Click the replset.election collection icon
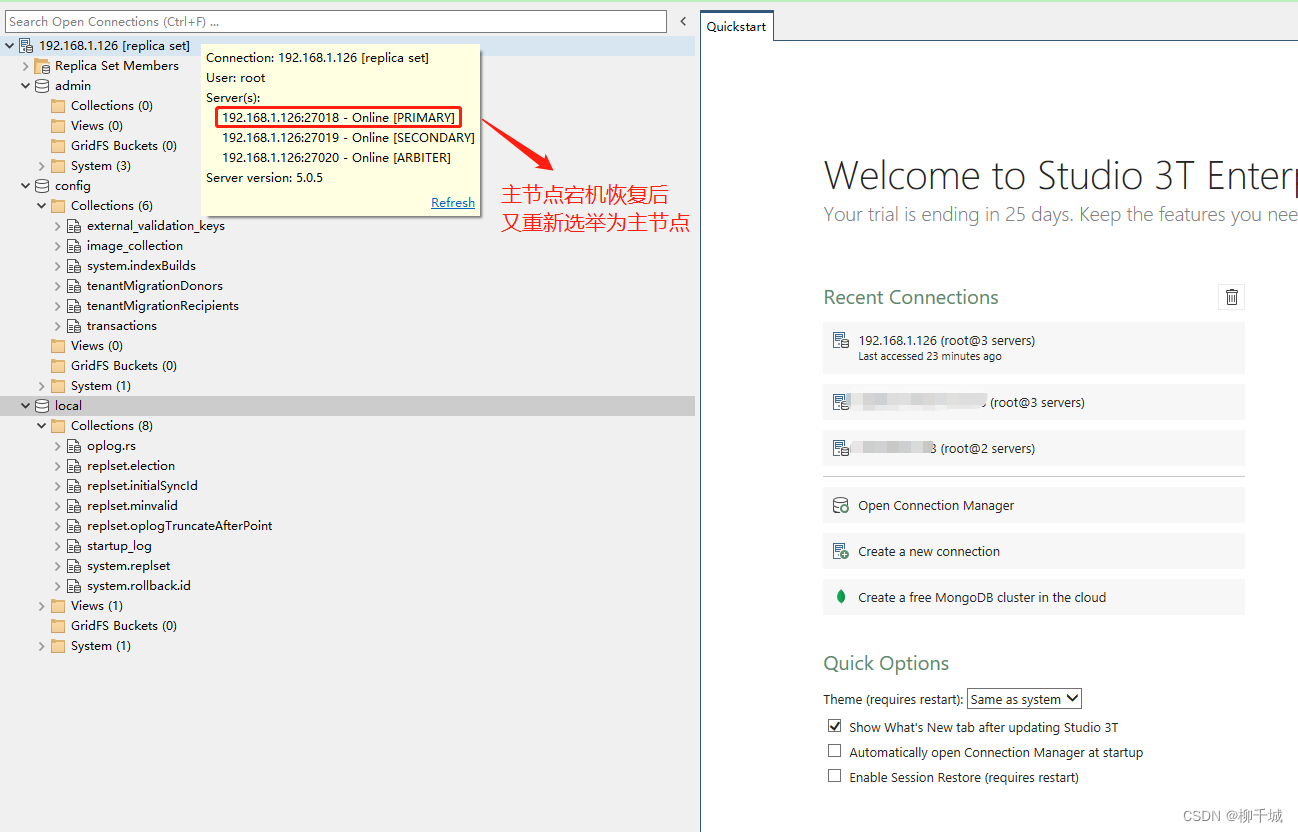The width and height of the screenshot is (1298, 832). 74,466
